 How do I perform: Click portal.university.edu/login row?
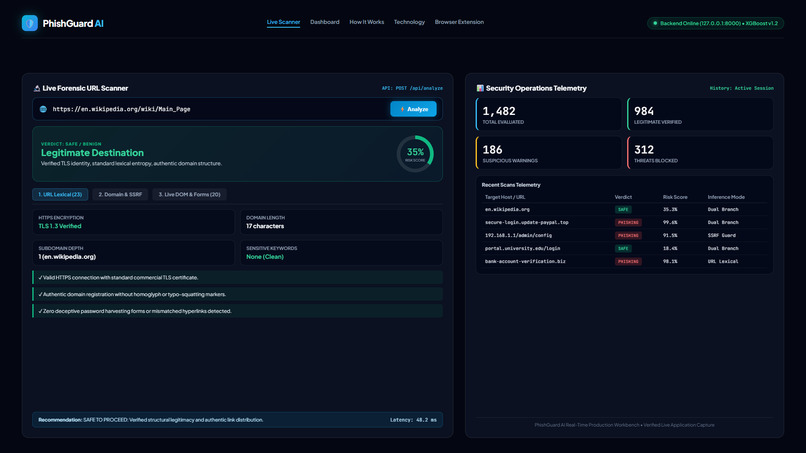click(625, 248)
